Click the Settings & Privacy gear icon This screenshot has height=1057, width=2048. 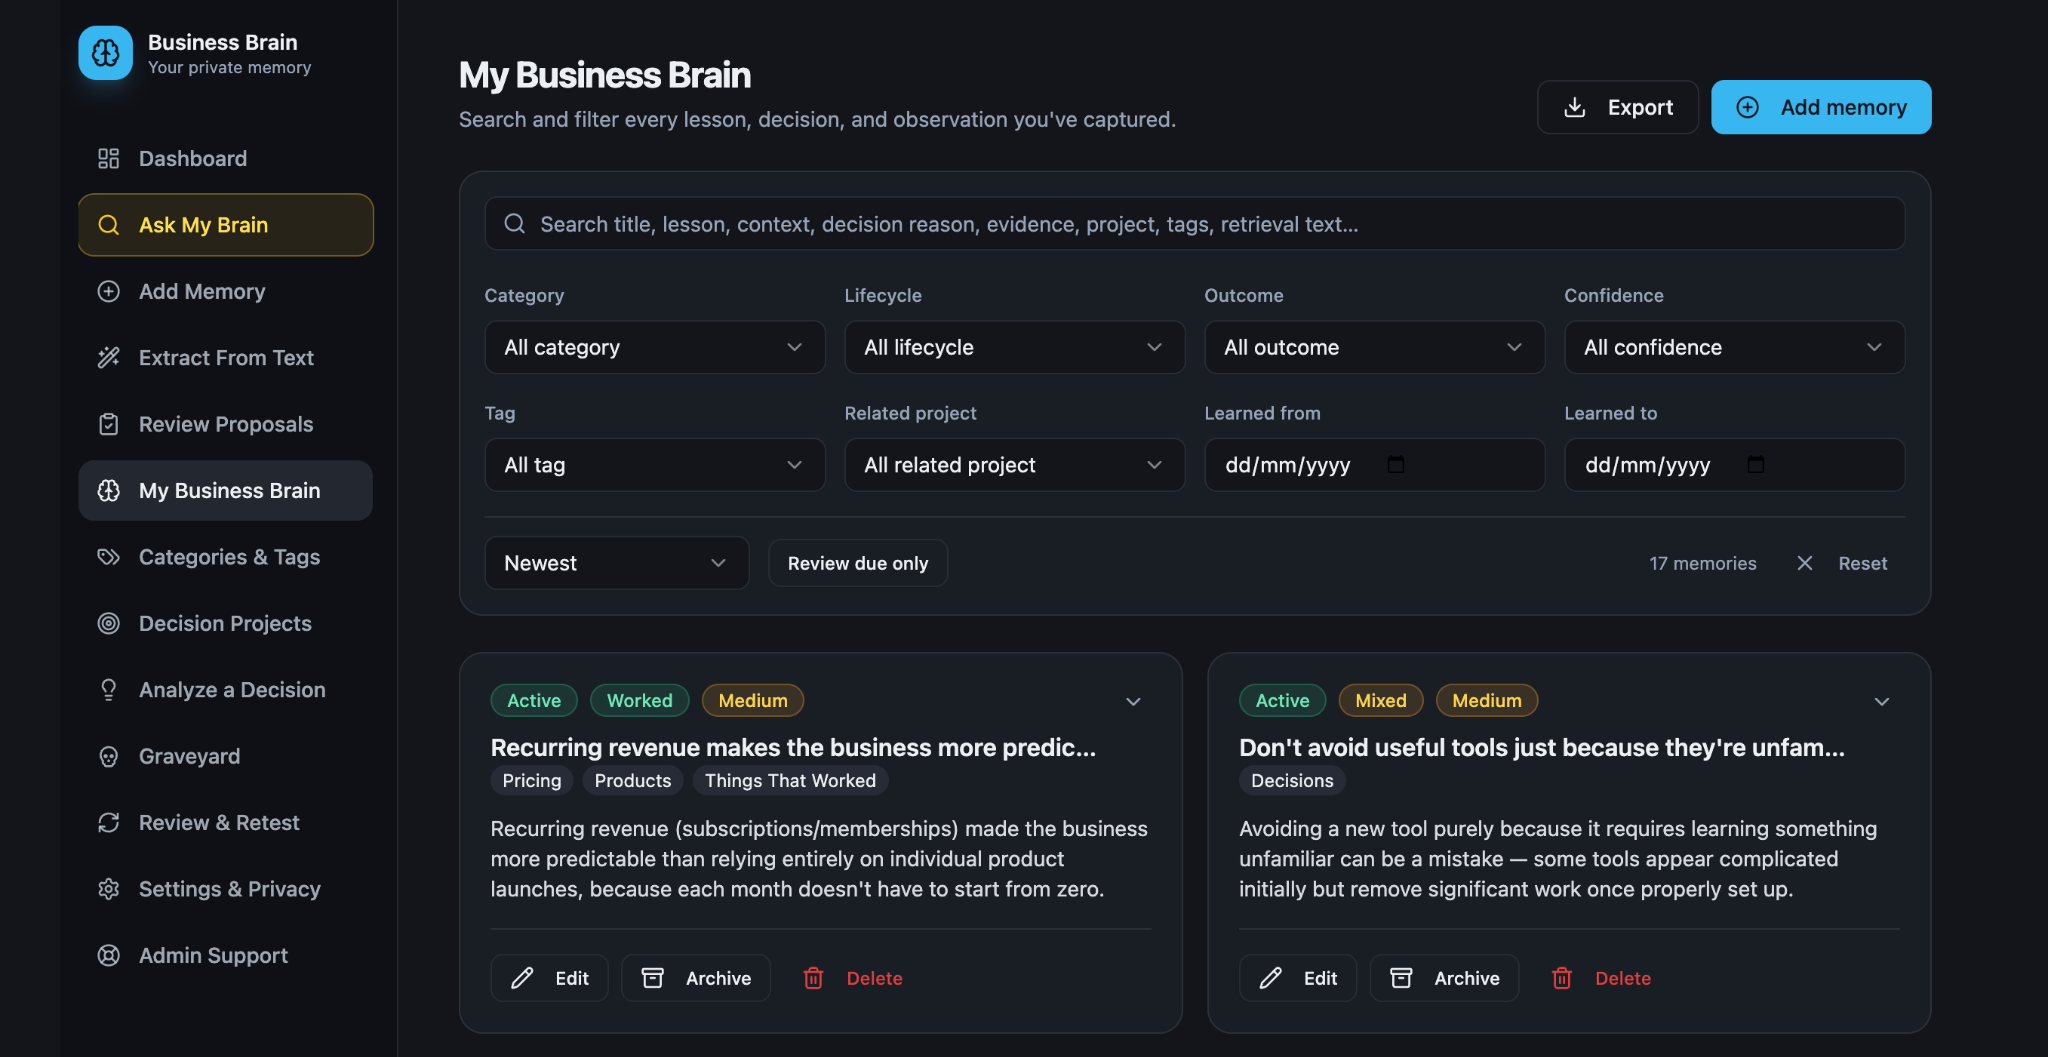click(108, 889)
